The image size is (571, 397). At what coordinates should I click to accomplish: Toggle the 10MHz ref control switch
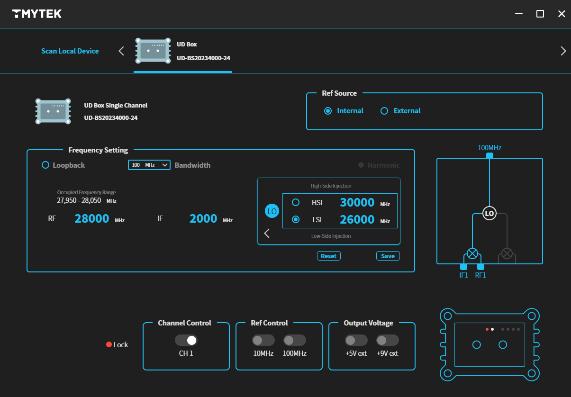coord(263,340)
